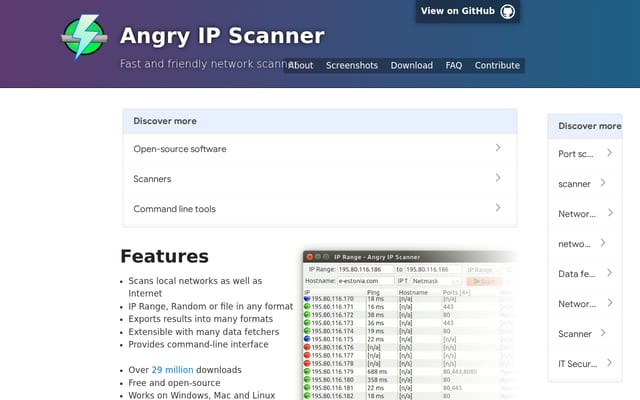Viewport: 640px width, 400px height.
Task: Click red close dot in screenshot titlebar
Action: click(x=309, y=257)
